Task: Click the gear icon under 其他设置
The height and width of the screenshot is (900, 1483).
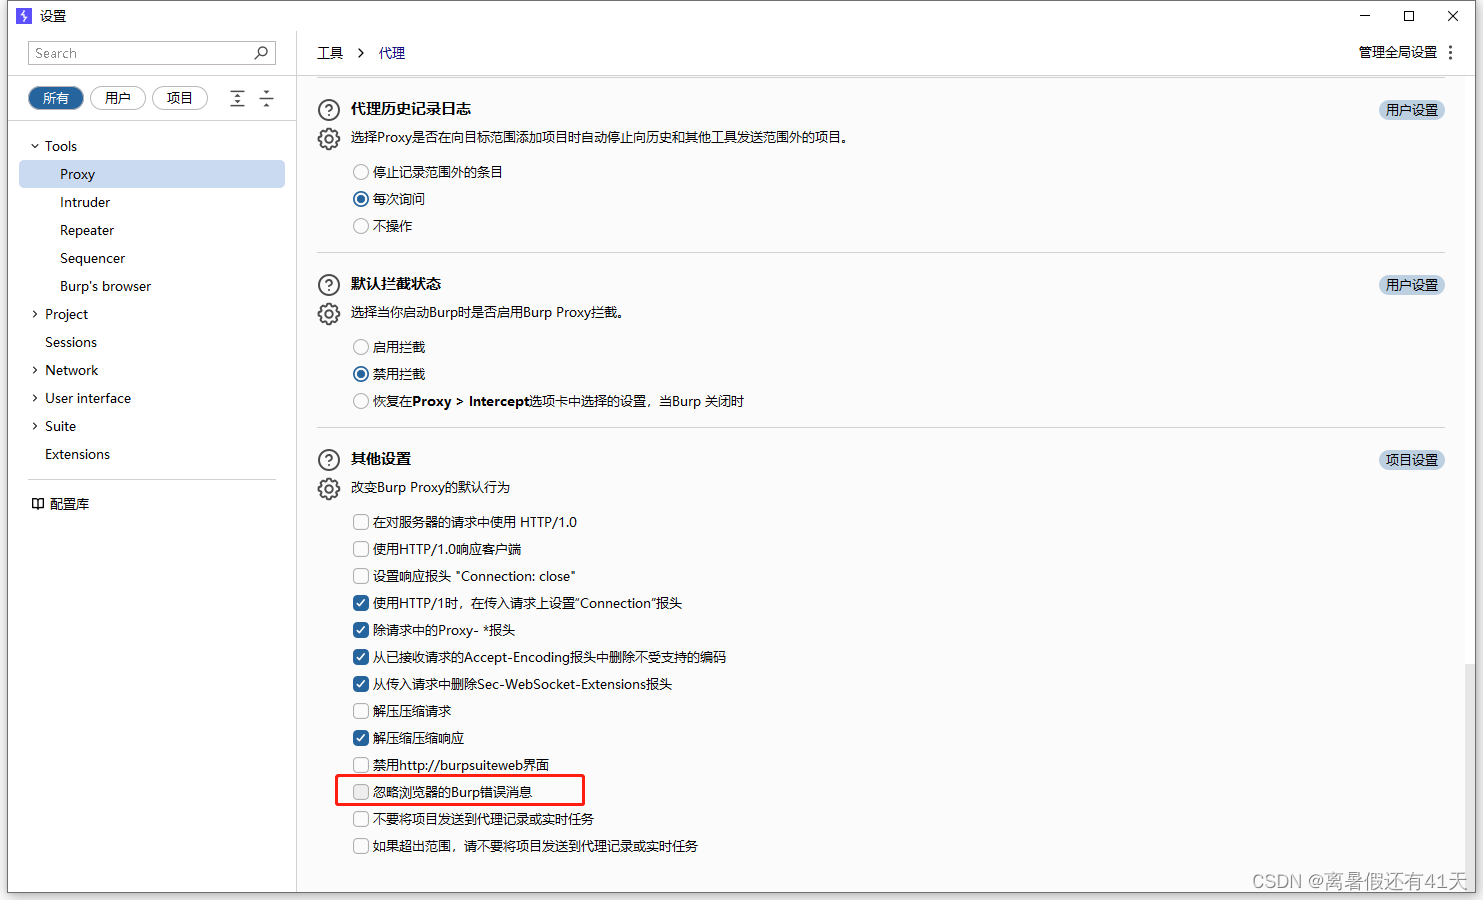Action: point(329,489)
